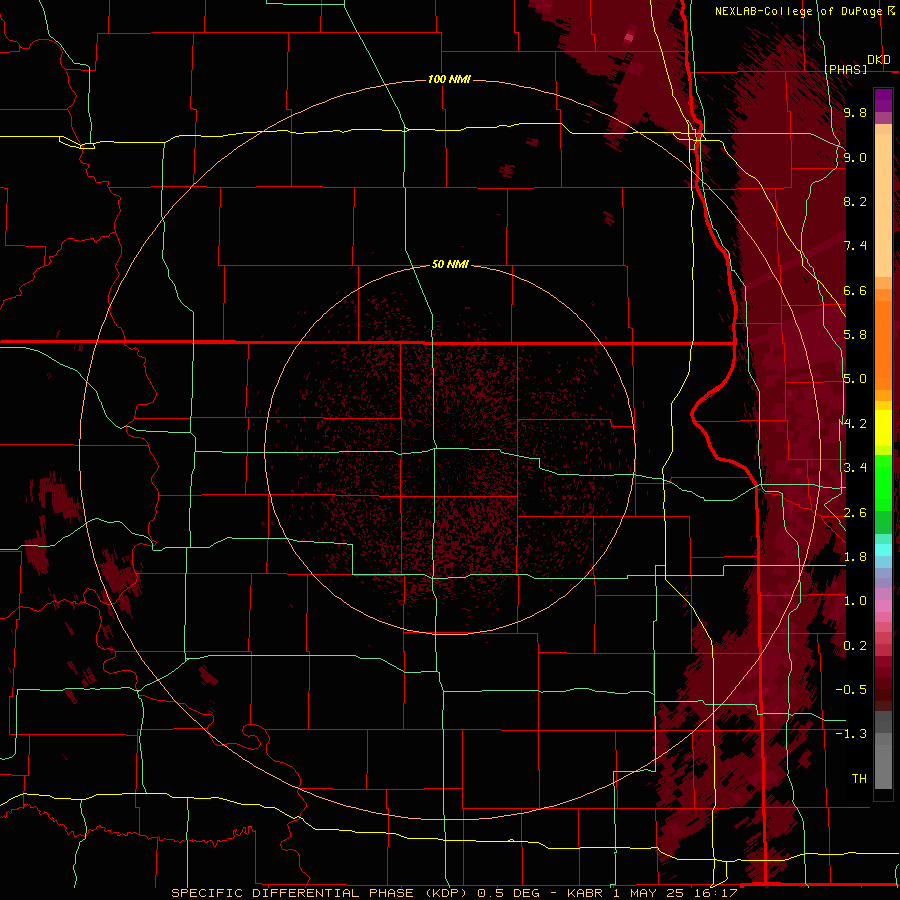Click the 9.8 value on the color scale

pos(855,112)
